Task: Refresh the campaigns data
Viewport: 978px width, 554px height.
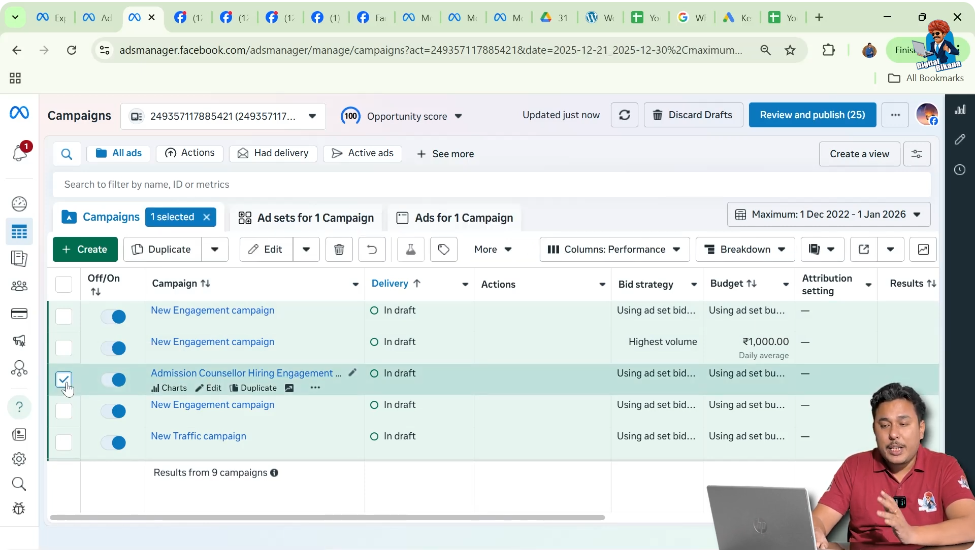Action: tap(624, 115)
